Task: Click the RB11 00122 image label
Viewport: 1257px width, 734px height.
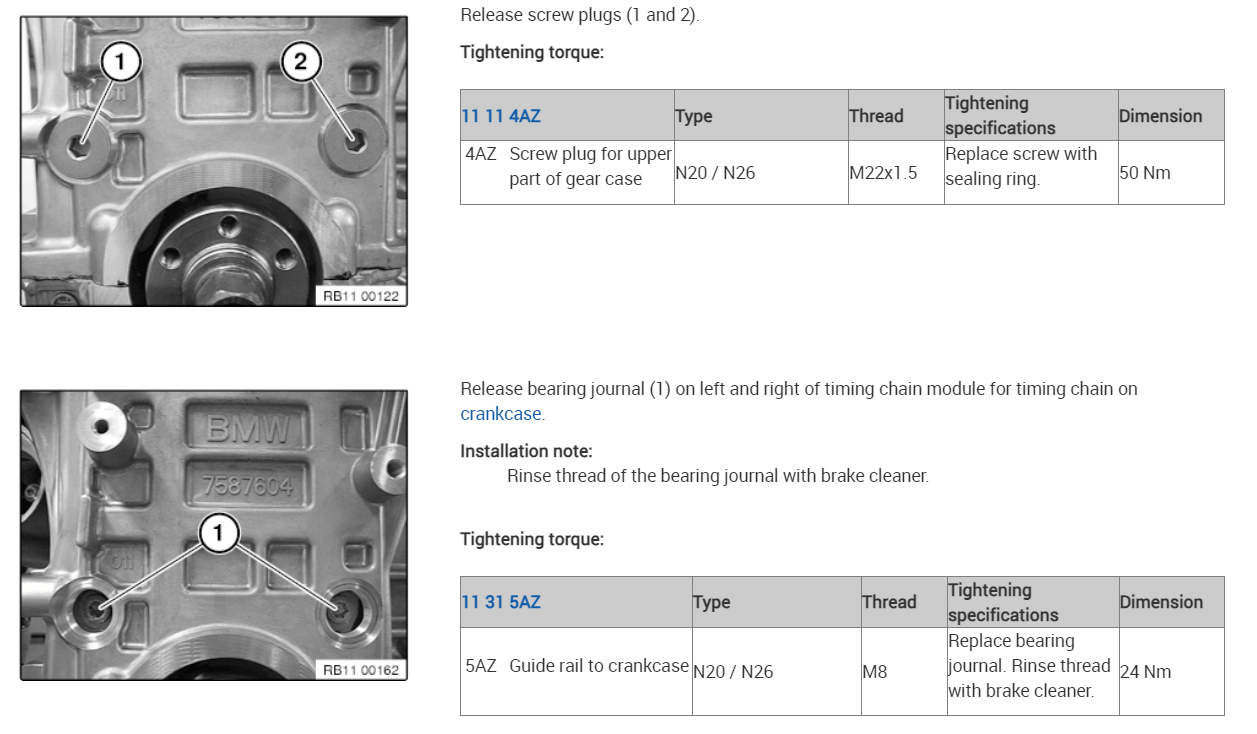Action: [x=361, y=296]
